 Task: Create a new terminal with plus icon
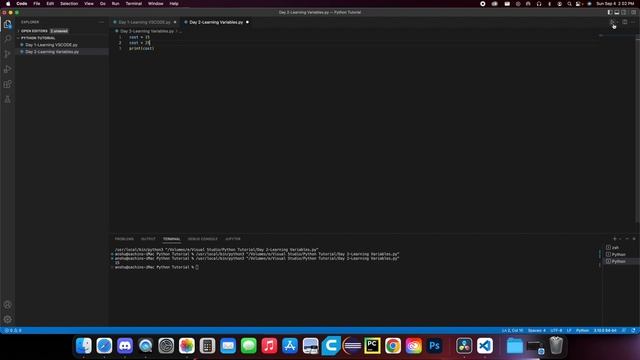click(615, 239)
